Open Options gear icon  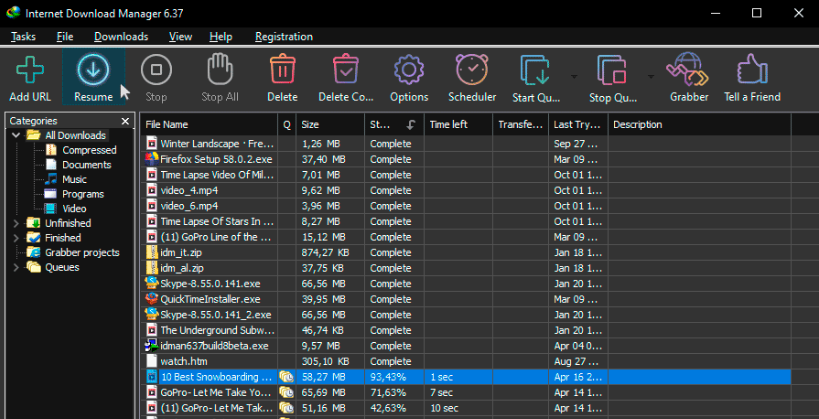coord(409,70)
